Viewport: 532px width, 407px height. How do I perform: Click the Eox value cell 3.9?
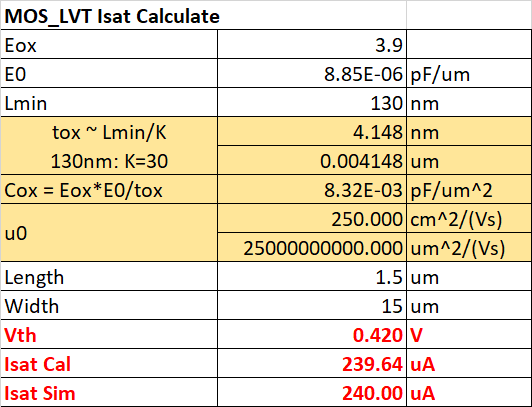312,44
